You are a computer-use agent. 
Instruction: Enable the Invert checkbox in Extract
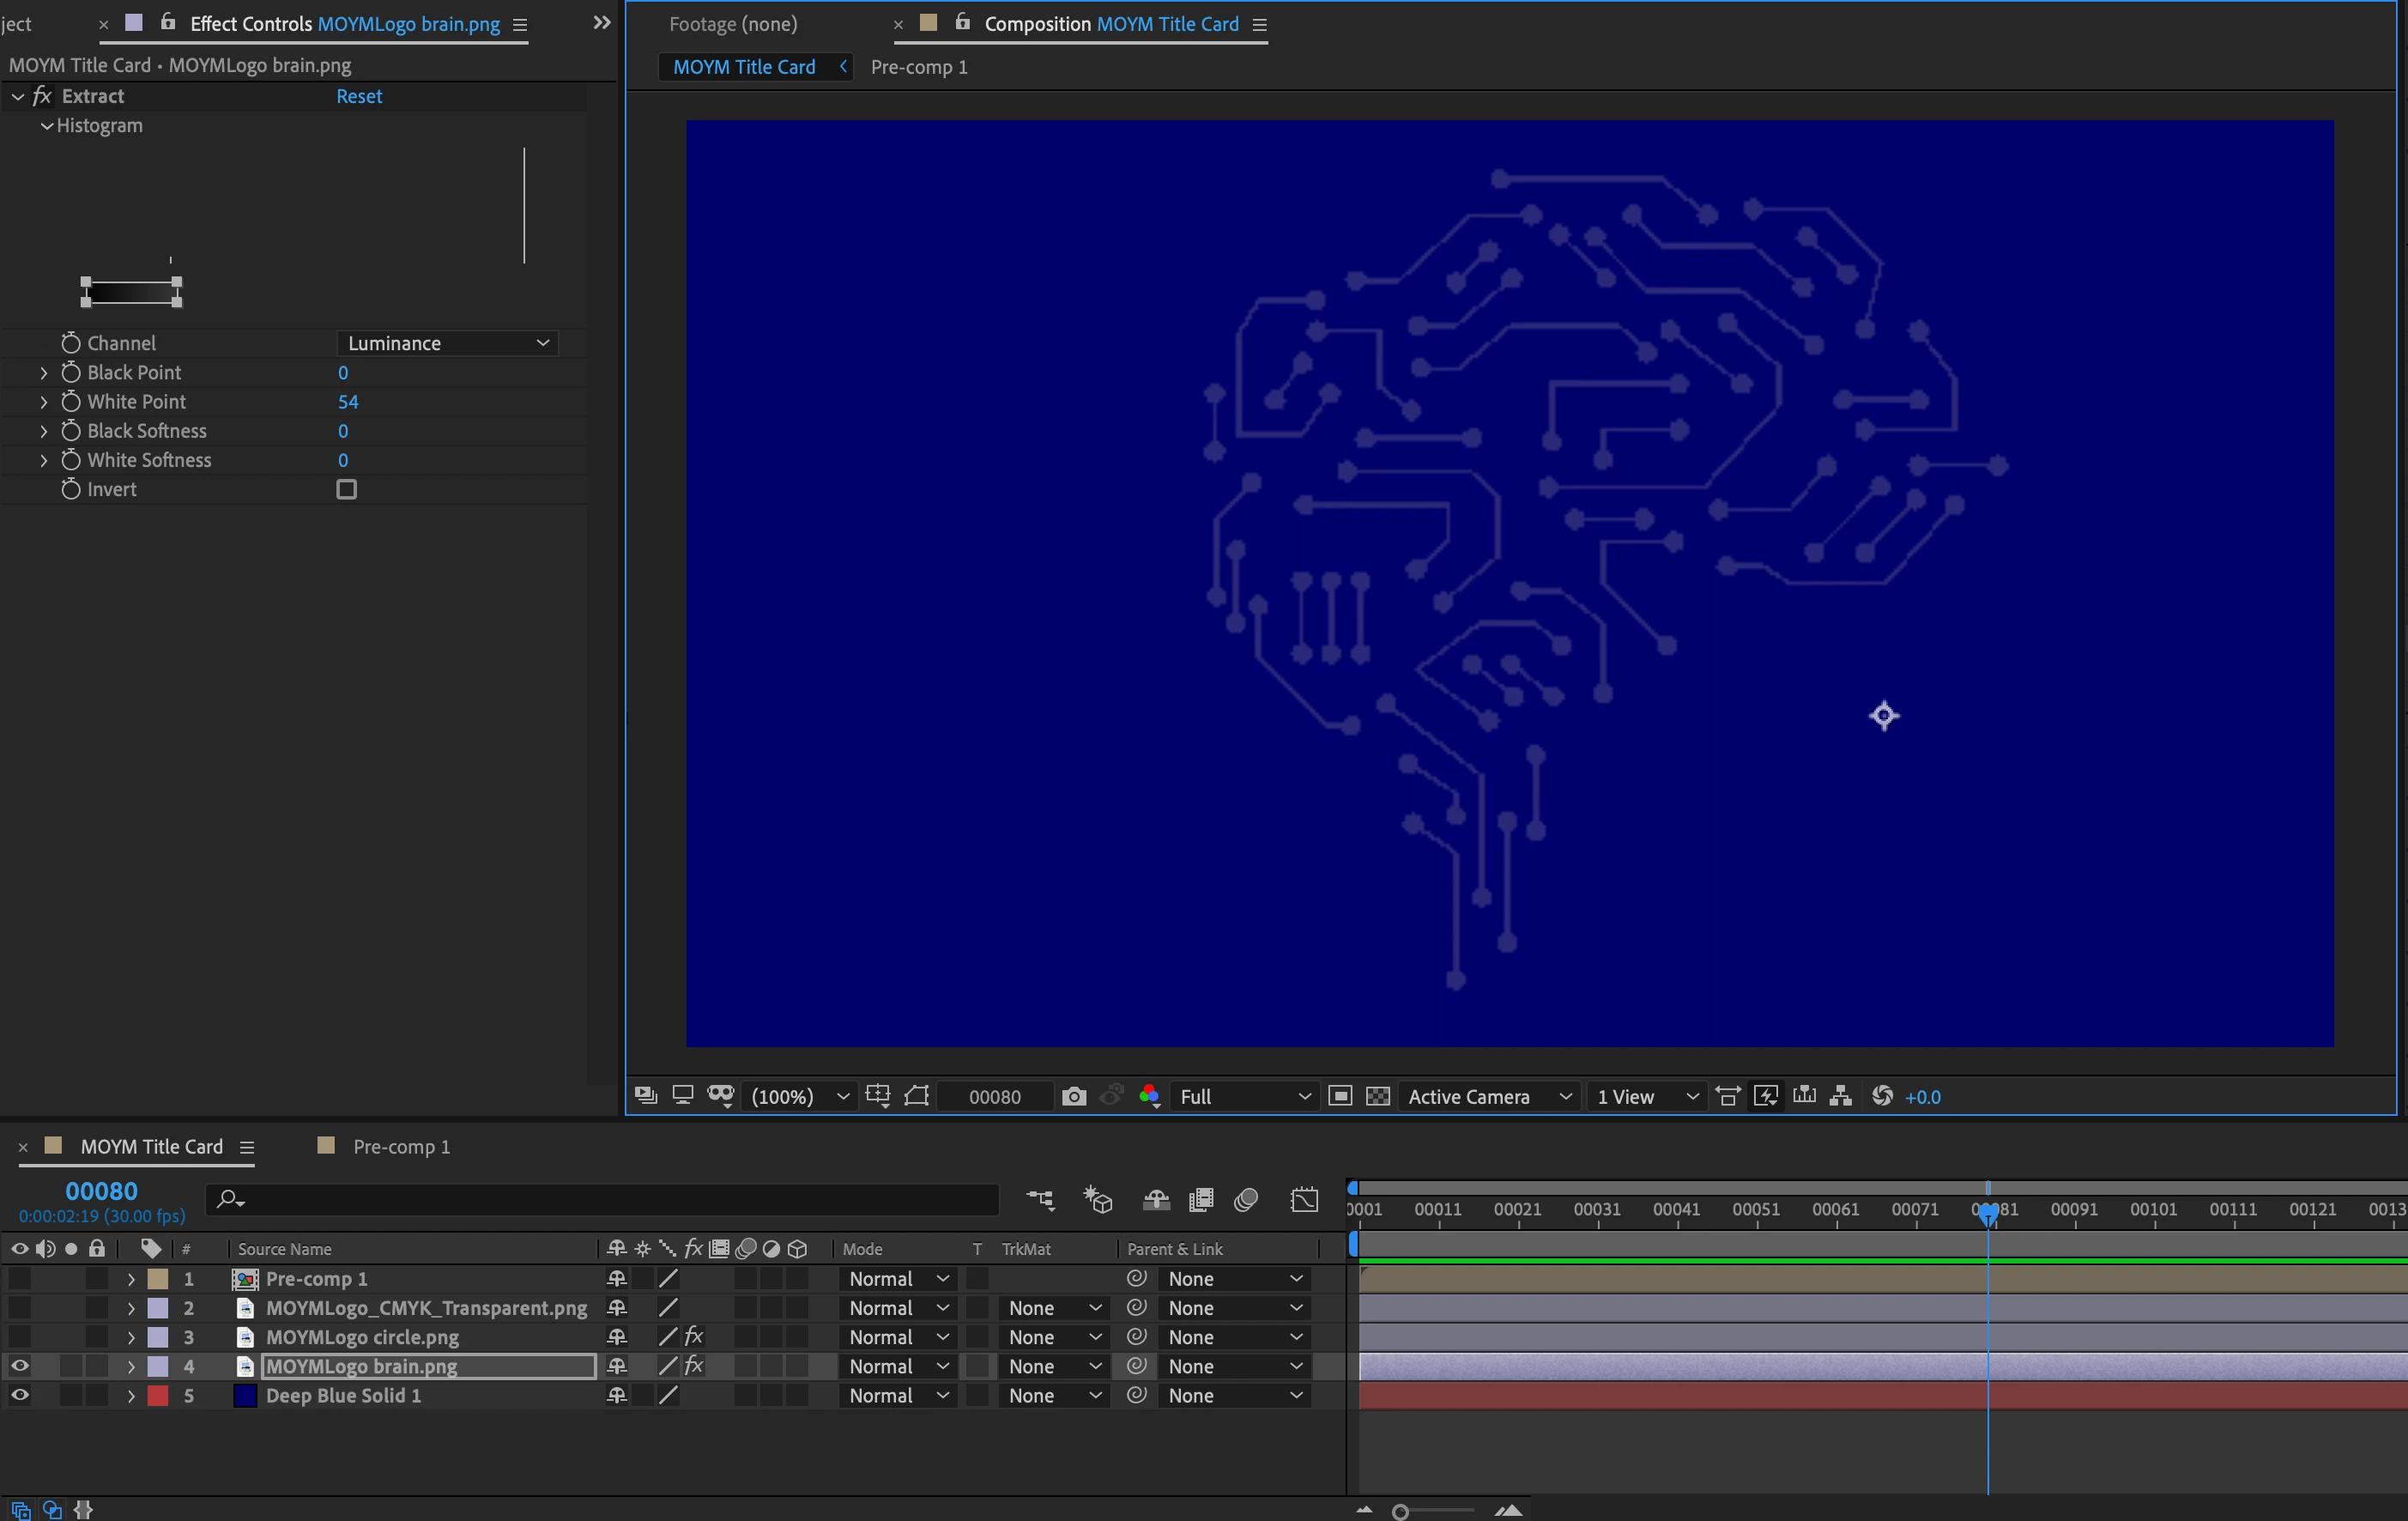(347, 489)
